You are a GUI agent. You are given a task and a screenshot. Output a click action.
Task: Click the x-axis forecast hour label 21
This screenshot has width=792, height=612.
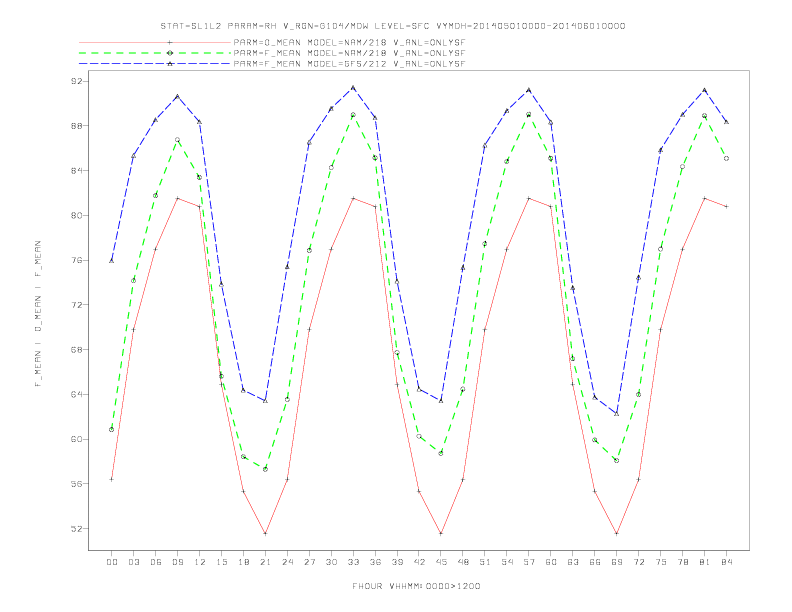pos(265,562)
